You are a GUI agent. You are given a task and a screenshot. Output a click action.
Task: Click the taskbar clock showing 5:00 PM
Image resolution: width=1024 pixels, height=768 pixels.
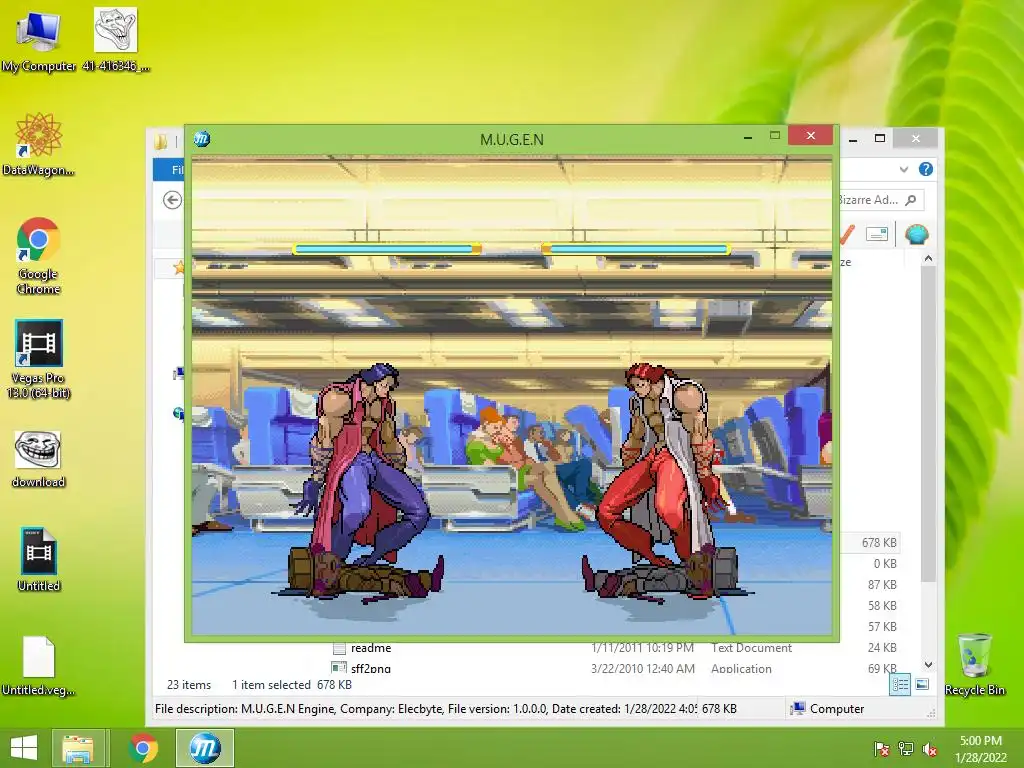click(980, 748)
